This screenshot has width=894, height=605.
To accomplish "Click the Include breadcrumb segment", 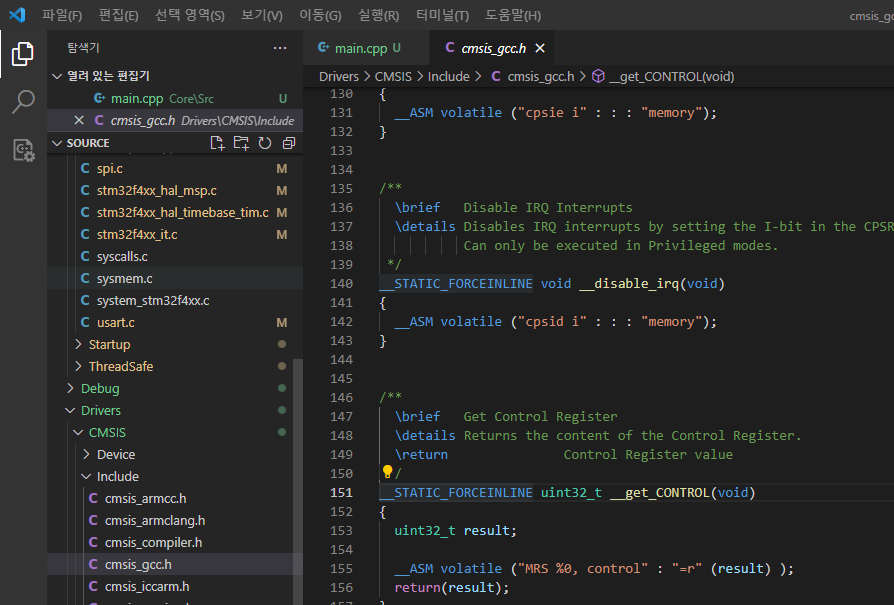I will [x=448, y=76].
